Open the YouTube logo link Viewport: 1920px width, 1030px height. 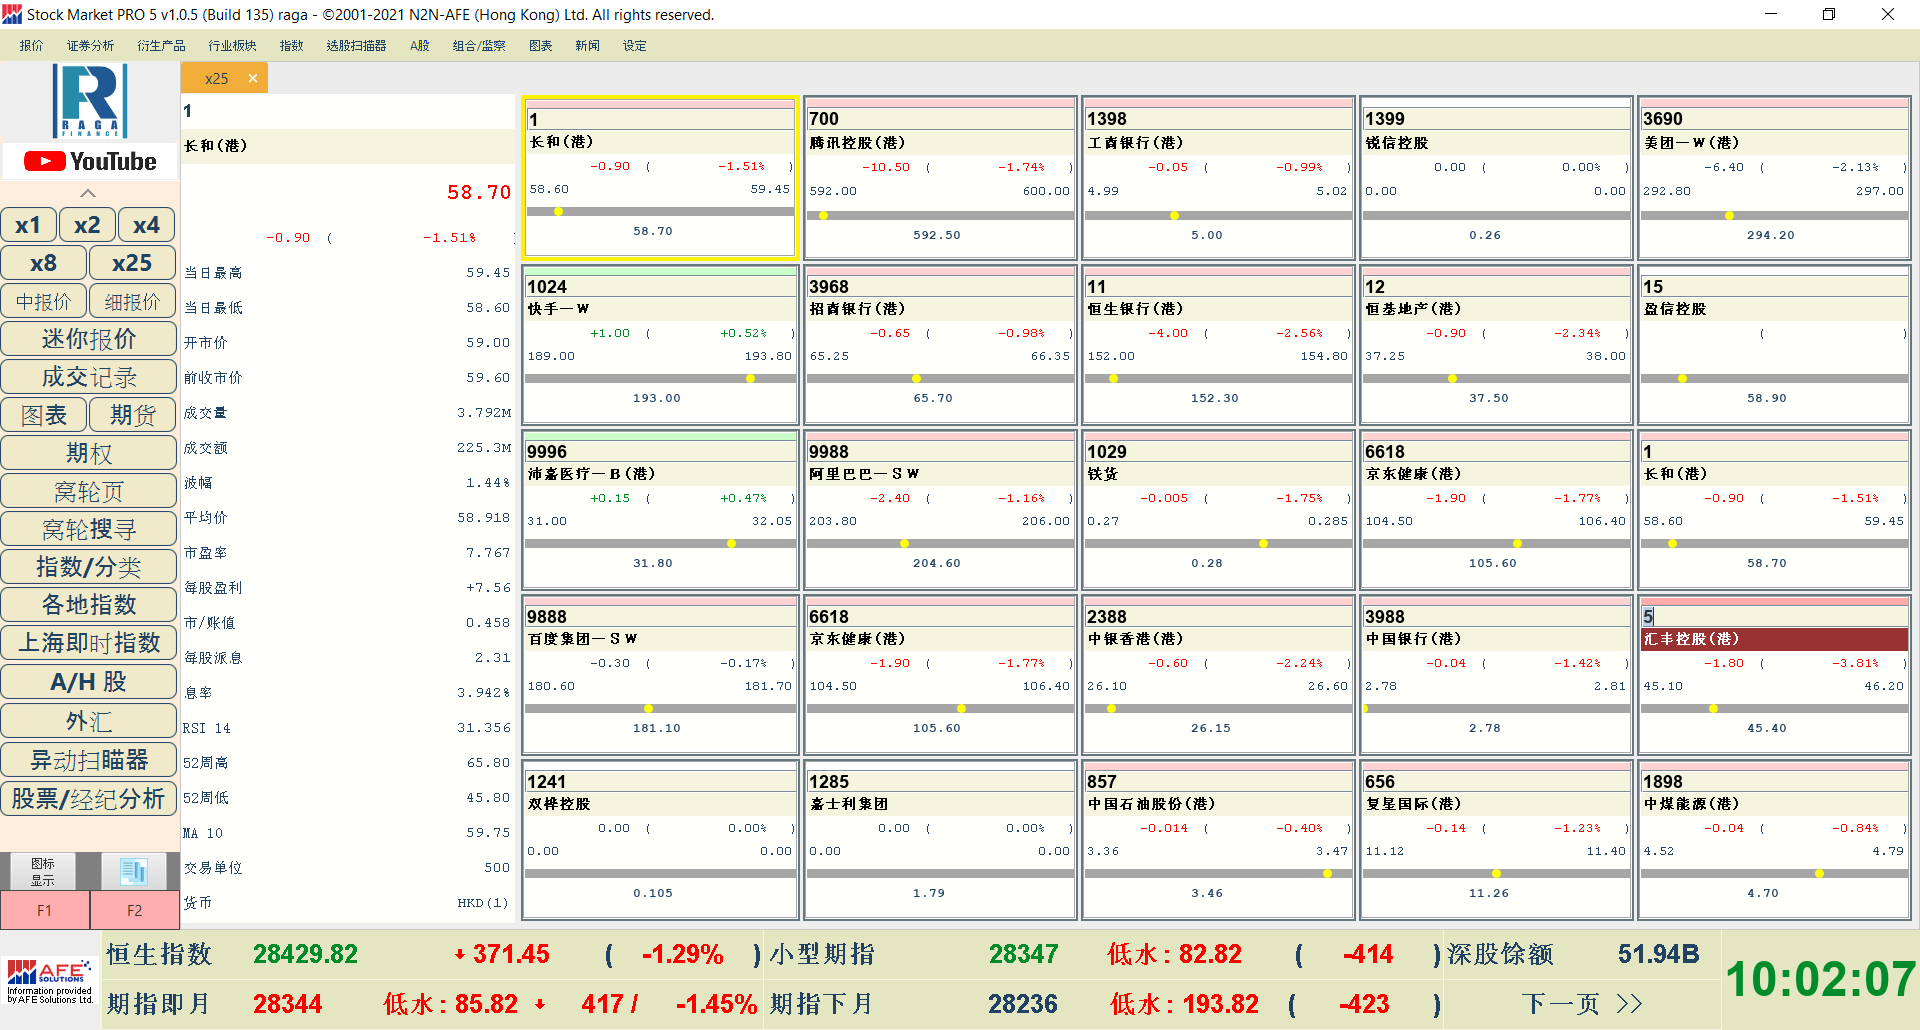point(90,162)
